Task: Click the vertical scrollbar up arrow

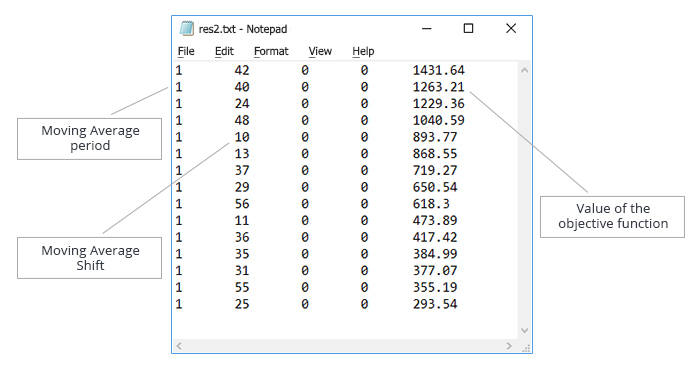Action: 525,70
